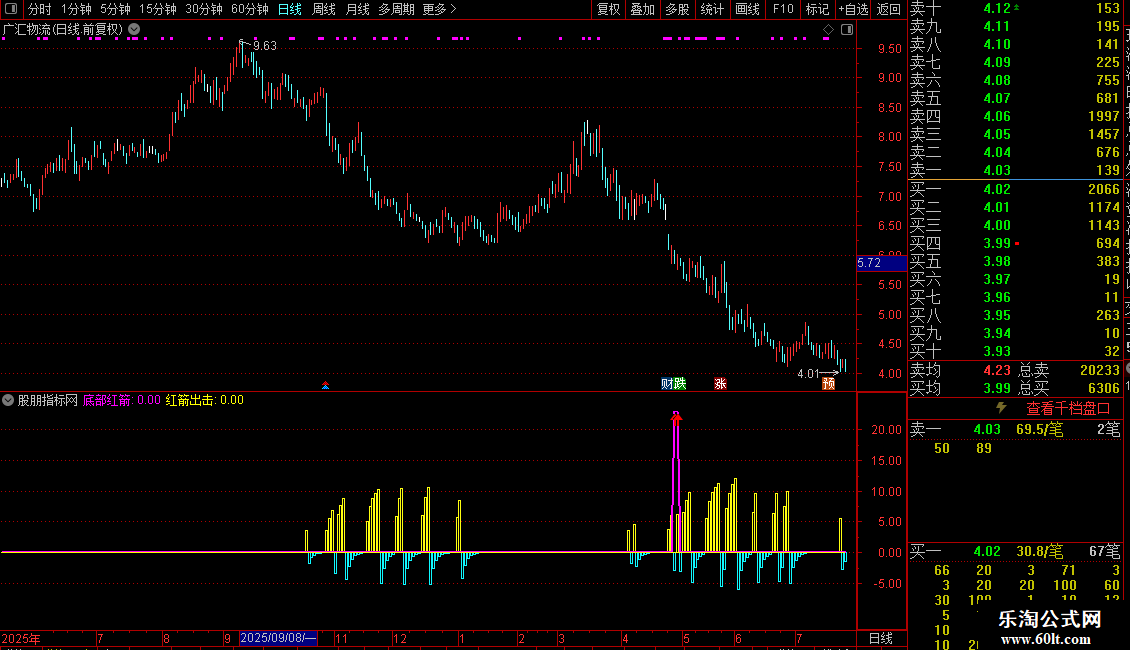The width and height of the screenshot is (1130, 650).
Task: Click the highlighted date 2025/09/08 on the time axis
Action: (x=278, y=638)
